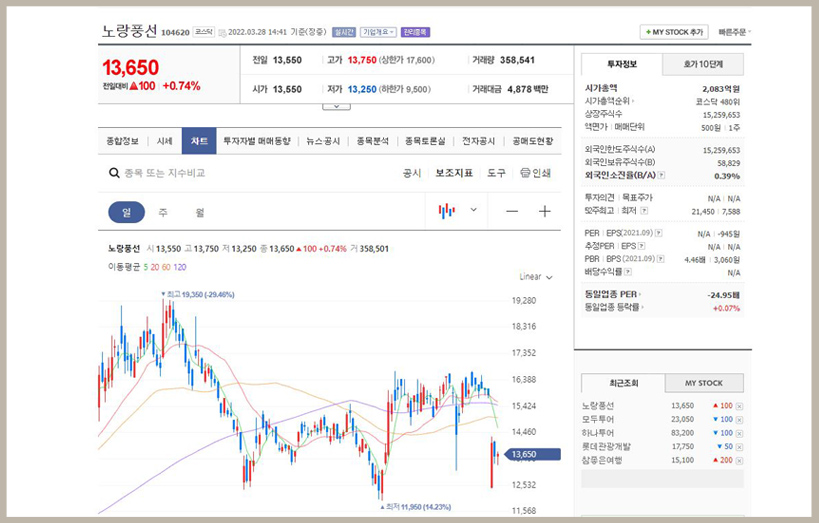Toggle the 20-day moving average
This screenshot has width=819, height=523.
coord(155,267)
